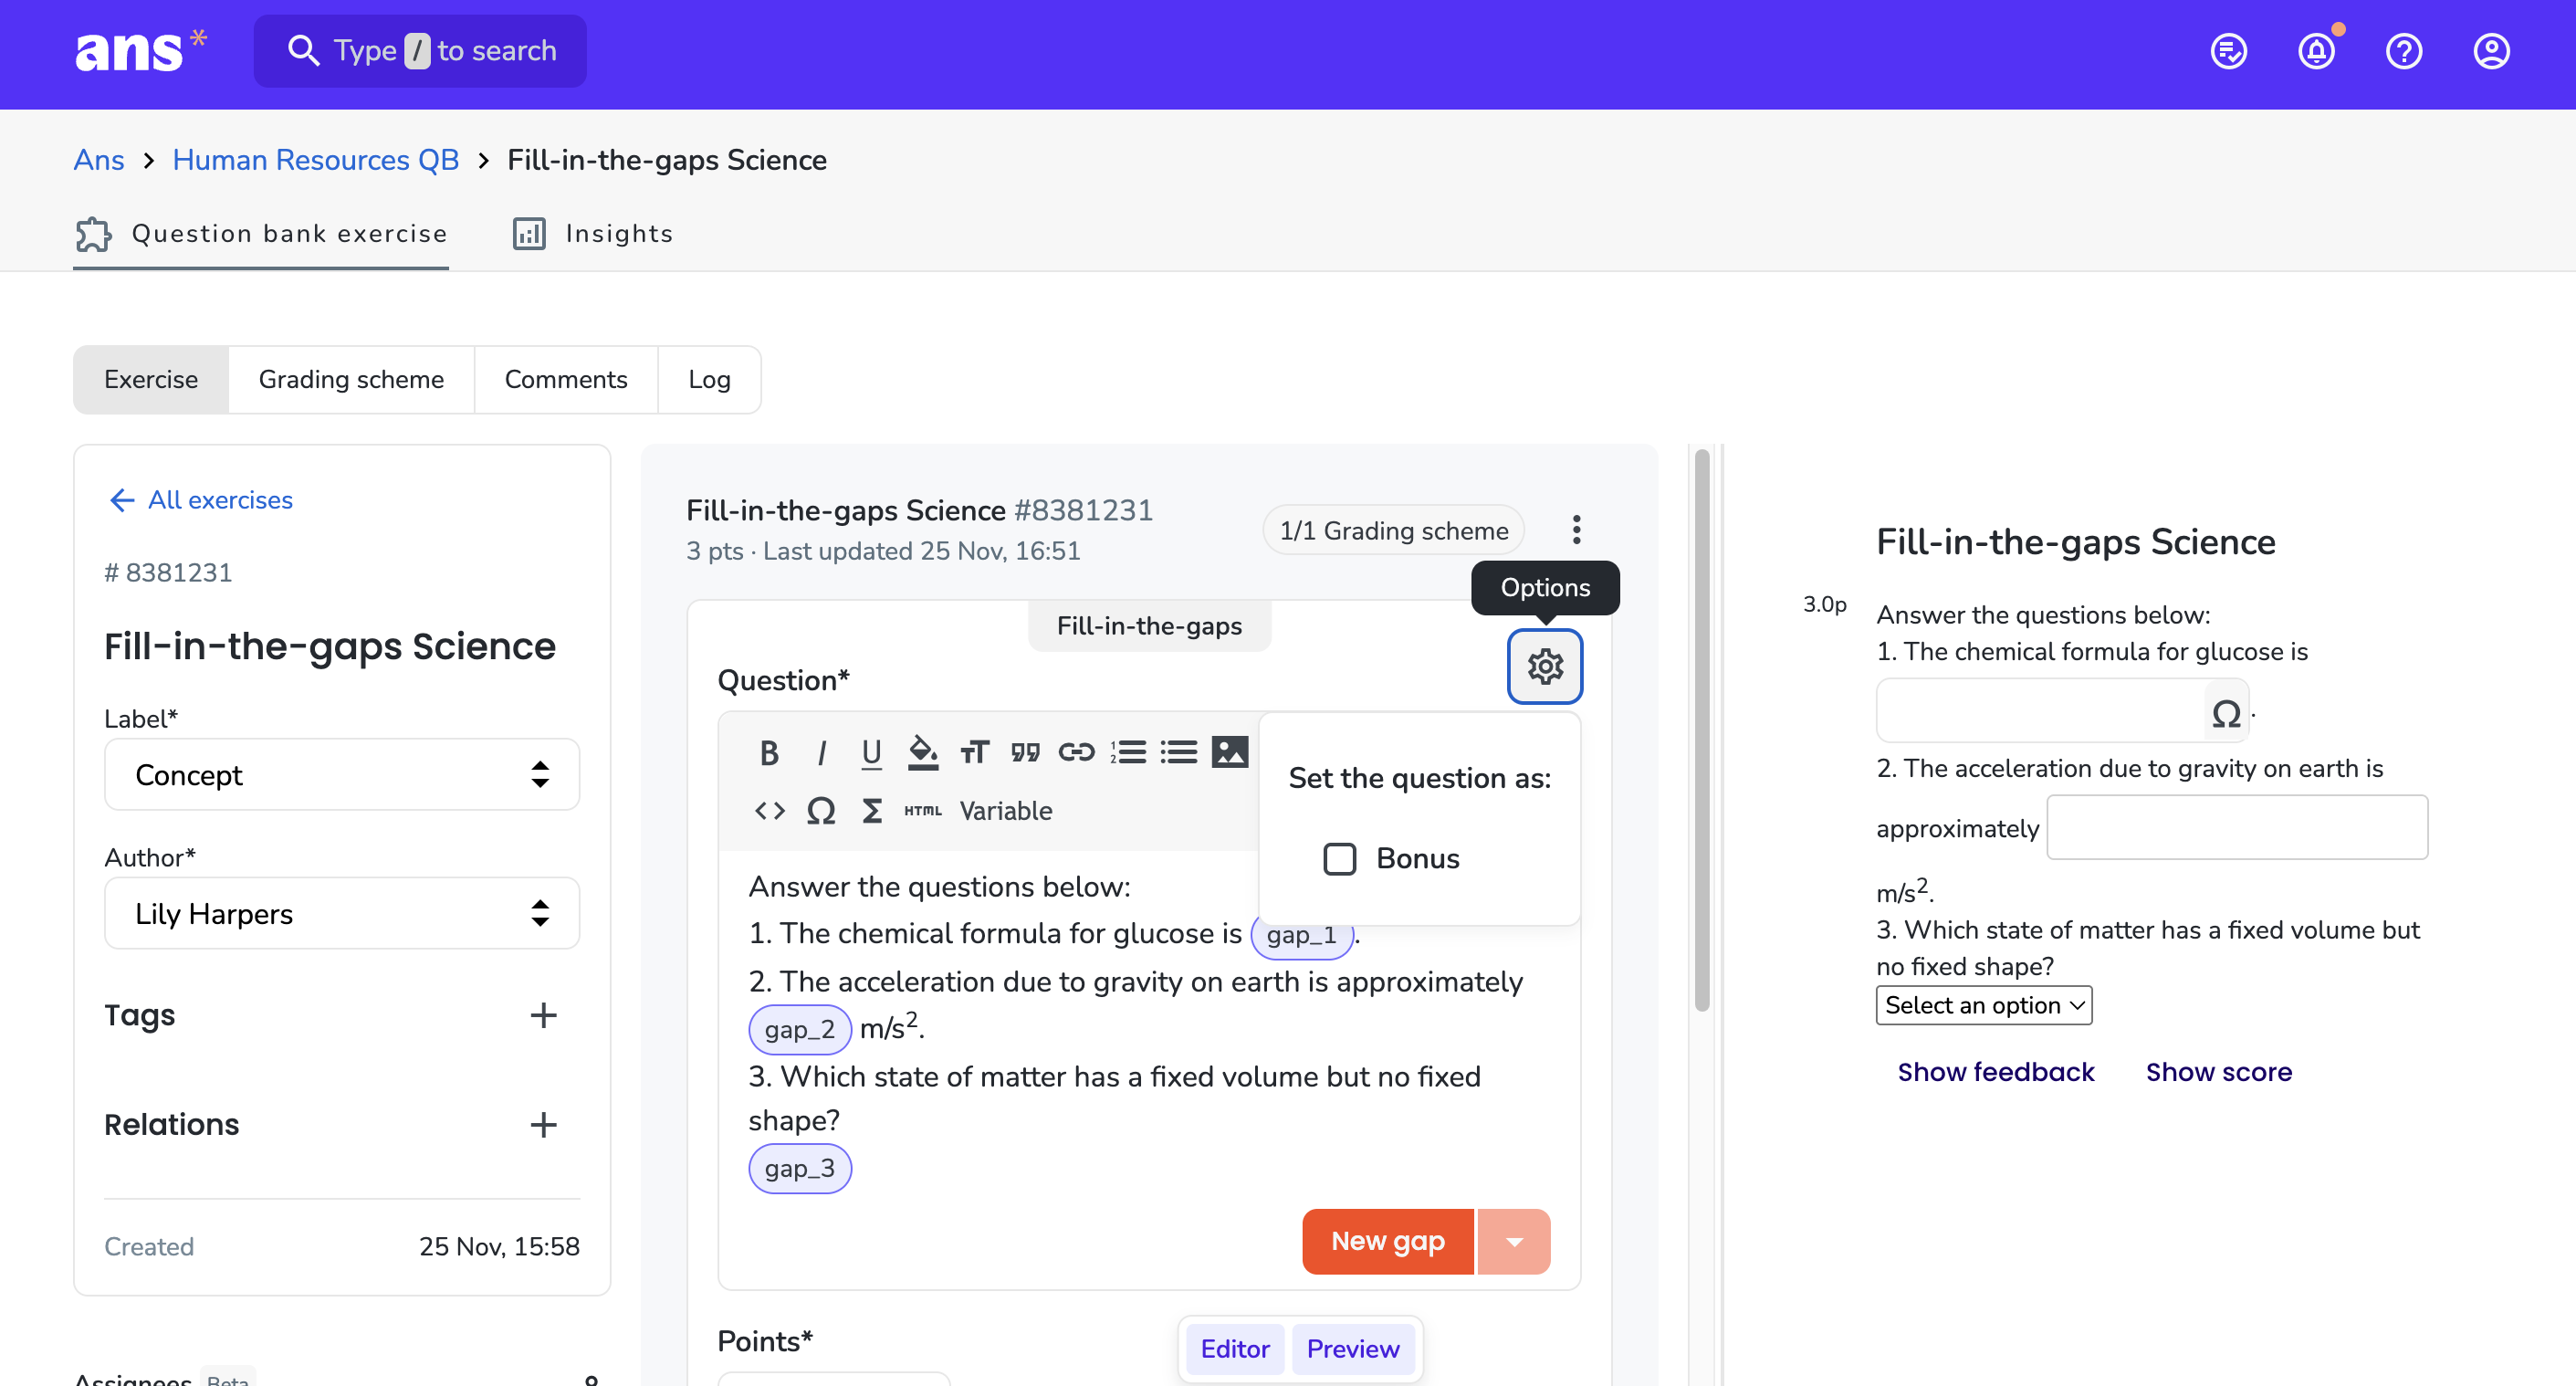Click Show score in preview
Viewport: 2576px width, 1386px height.
pyautogui.click(x=2218, y=1072)
